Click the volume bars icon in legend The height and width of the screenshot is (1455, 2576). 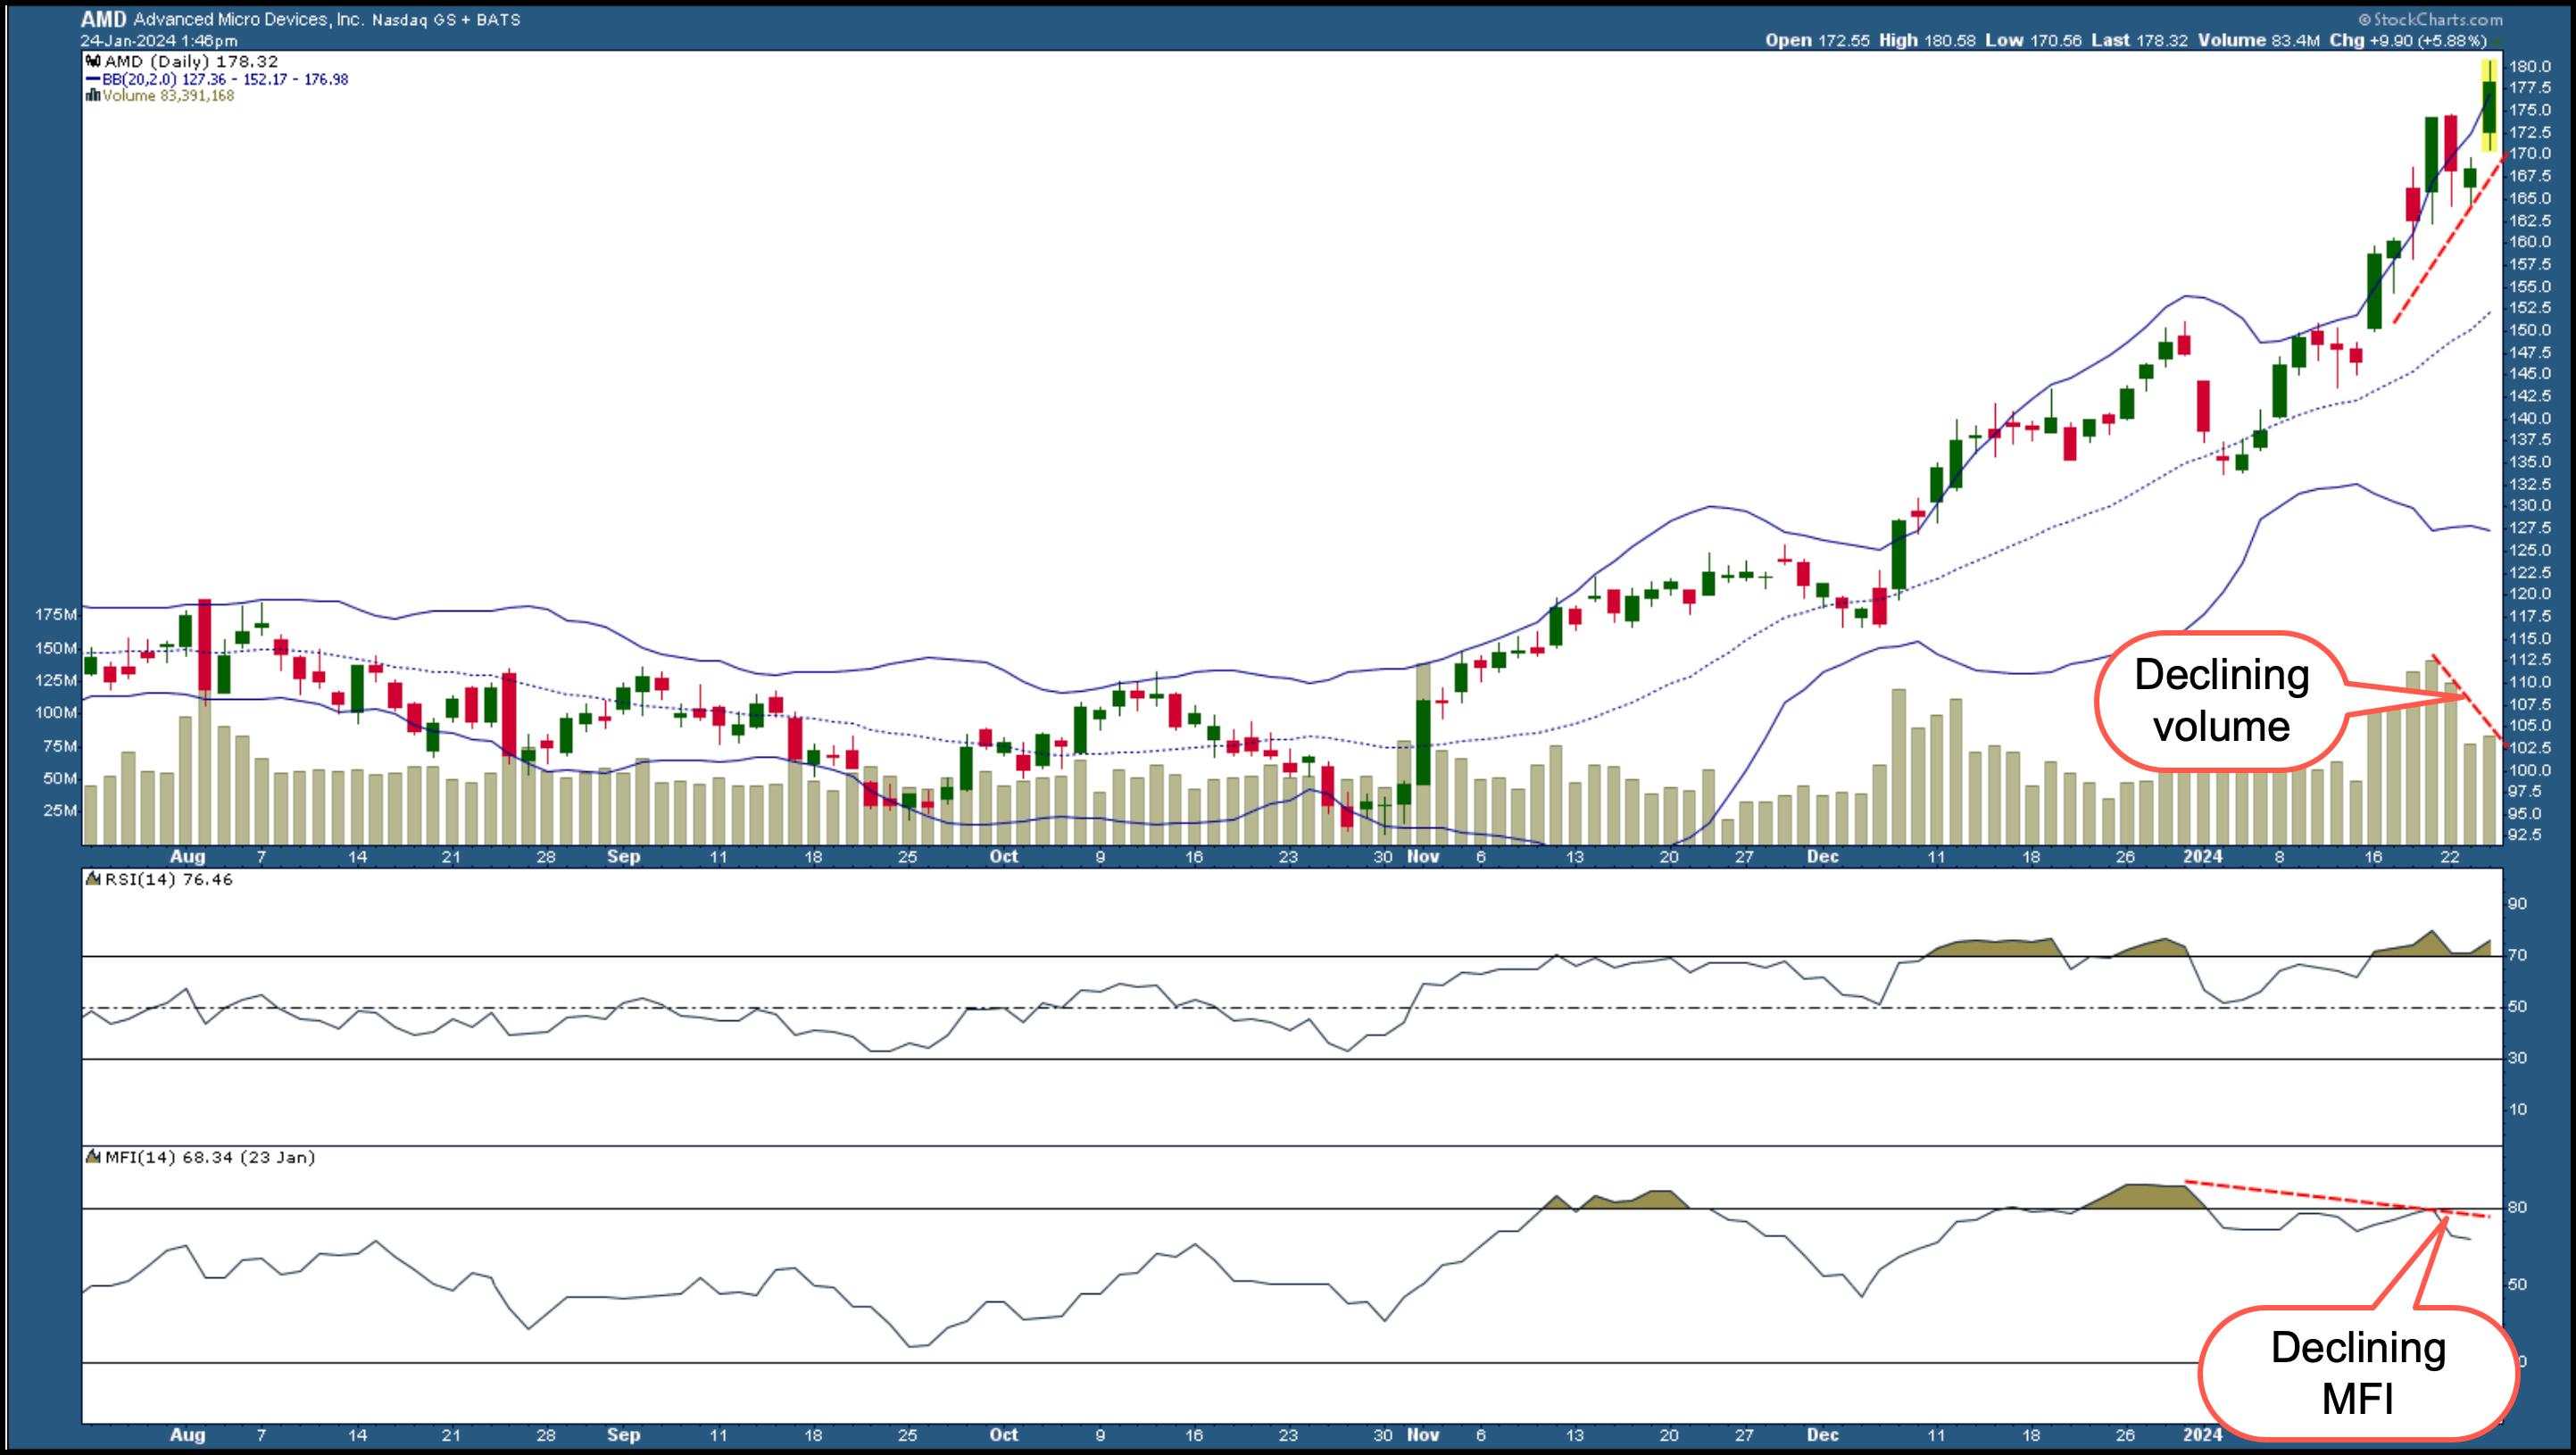click(x=93, y=96)
